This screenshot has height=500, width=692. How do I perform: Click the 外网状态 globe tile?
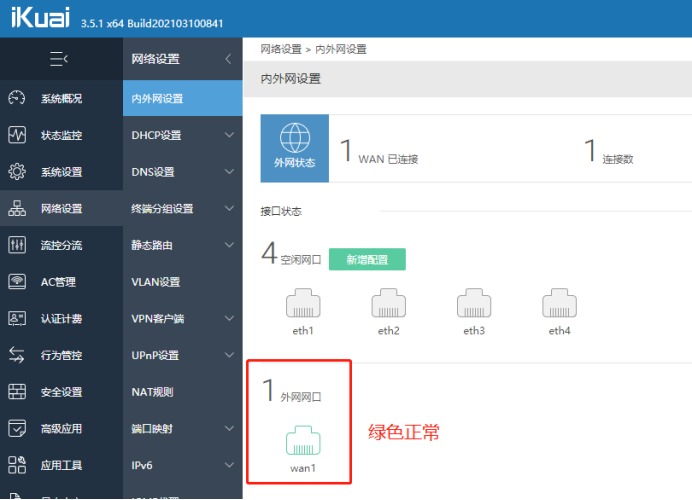click(294, 148)
